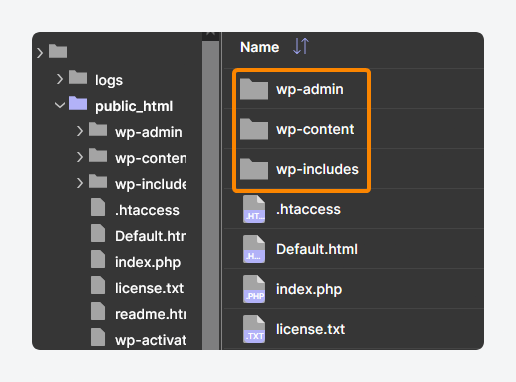Screen dimensions: 516x382
Task: Click .htaccess file icon in tree
Action: pos(98,207)
